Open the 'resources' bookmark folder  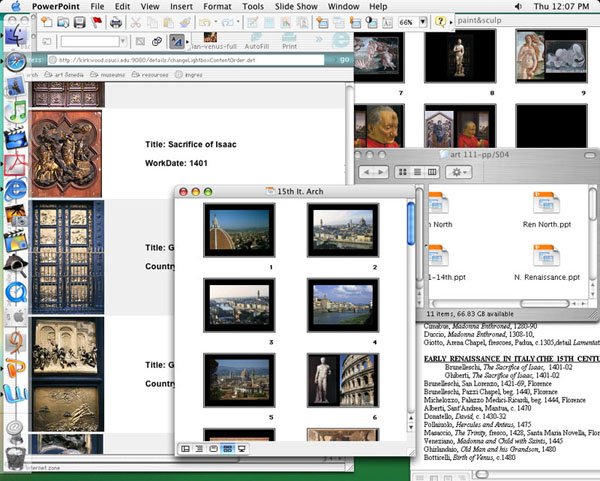point(150,75)
